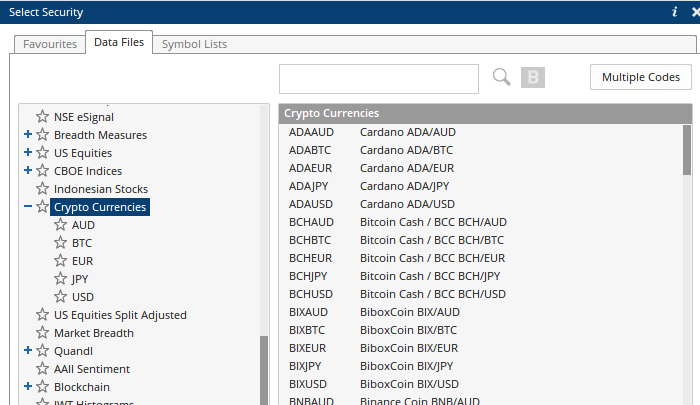Screen dimensions: 700x405
Task: Star the AAII Sentiment entry
Action: [42, 368]
